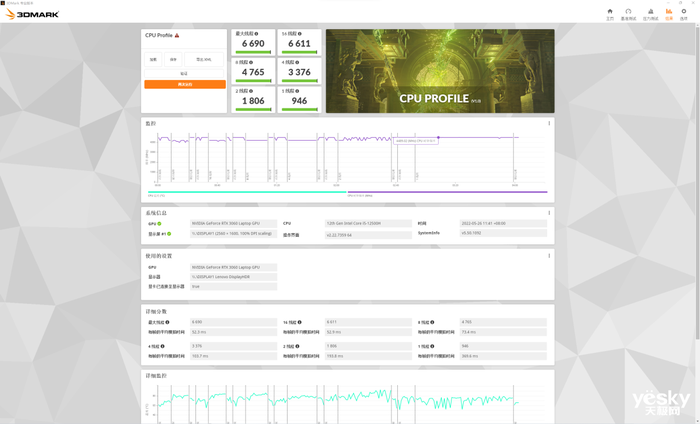This screenshot has width=700, height=424.
Task: Click green status icon next to GPU label
Action: click(159, 224)
